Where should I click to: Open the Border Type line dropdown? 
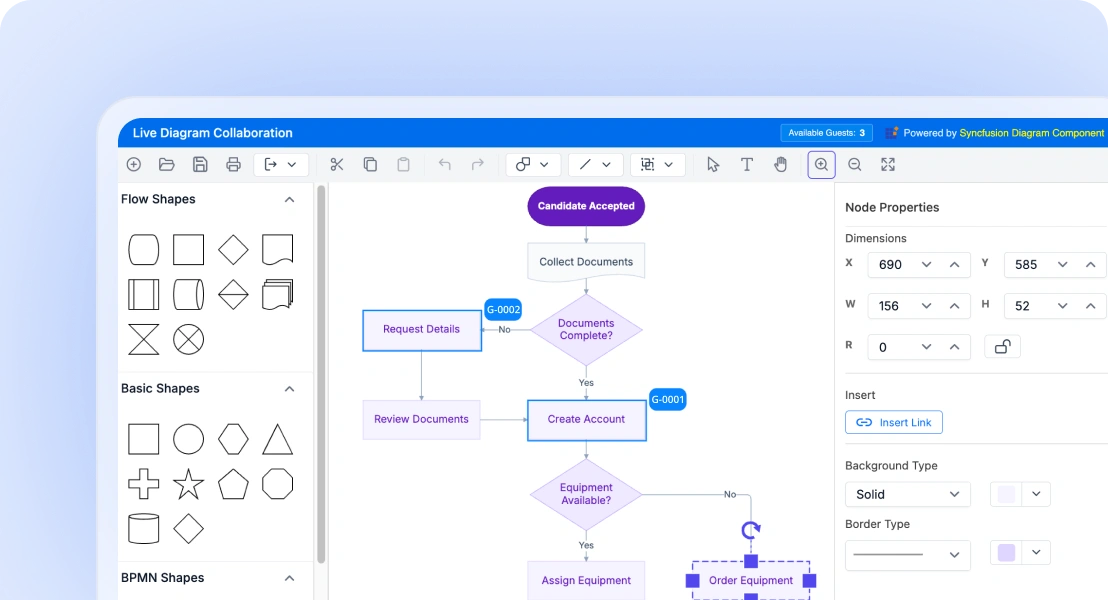pyautogui.click(x=908, y=555)
